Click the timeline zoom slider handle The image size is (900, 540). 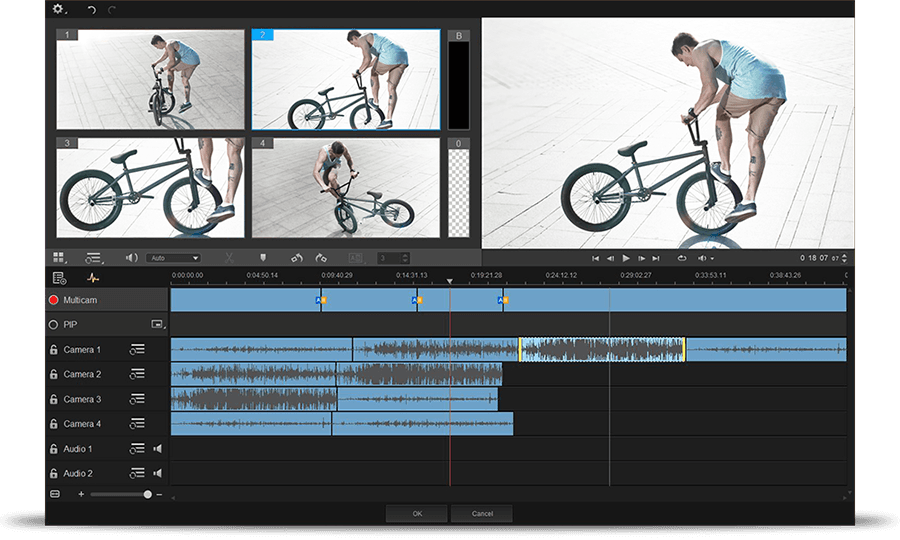point(148,494)
